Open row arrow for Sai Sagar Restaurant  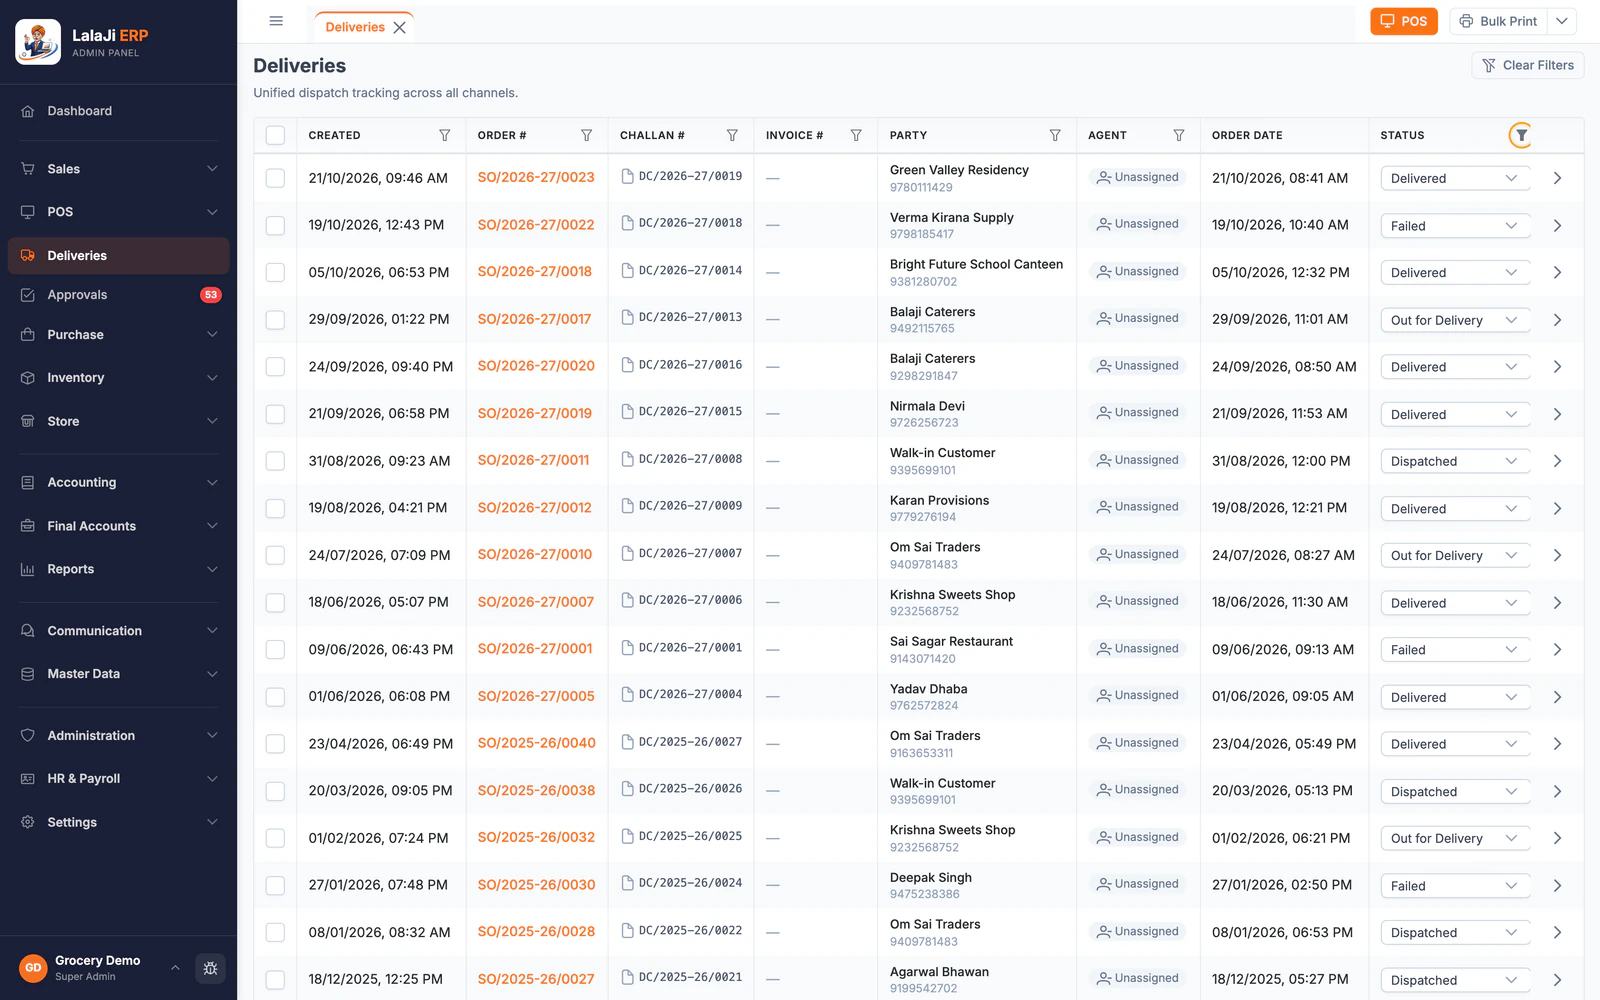click(1557, 650)
